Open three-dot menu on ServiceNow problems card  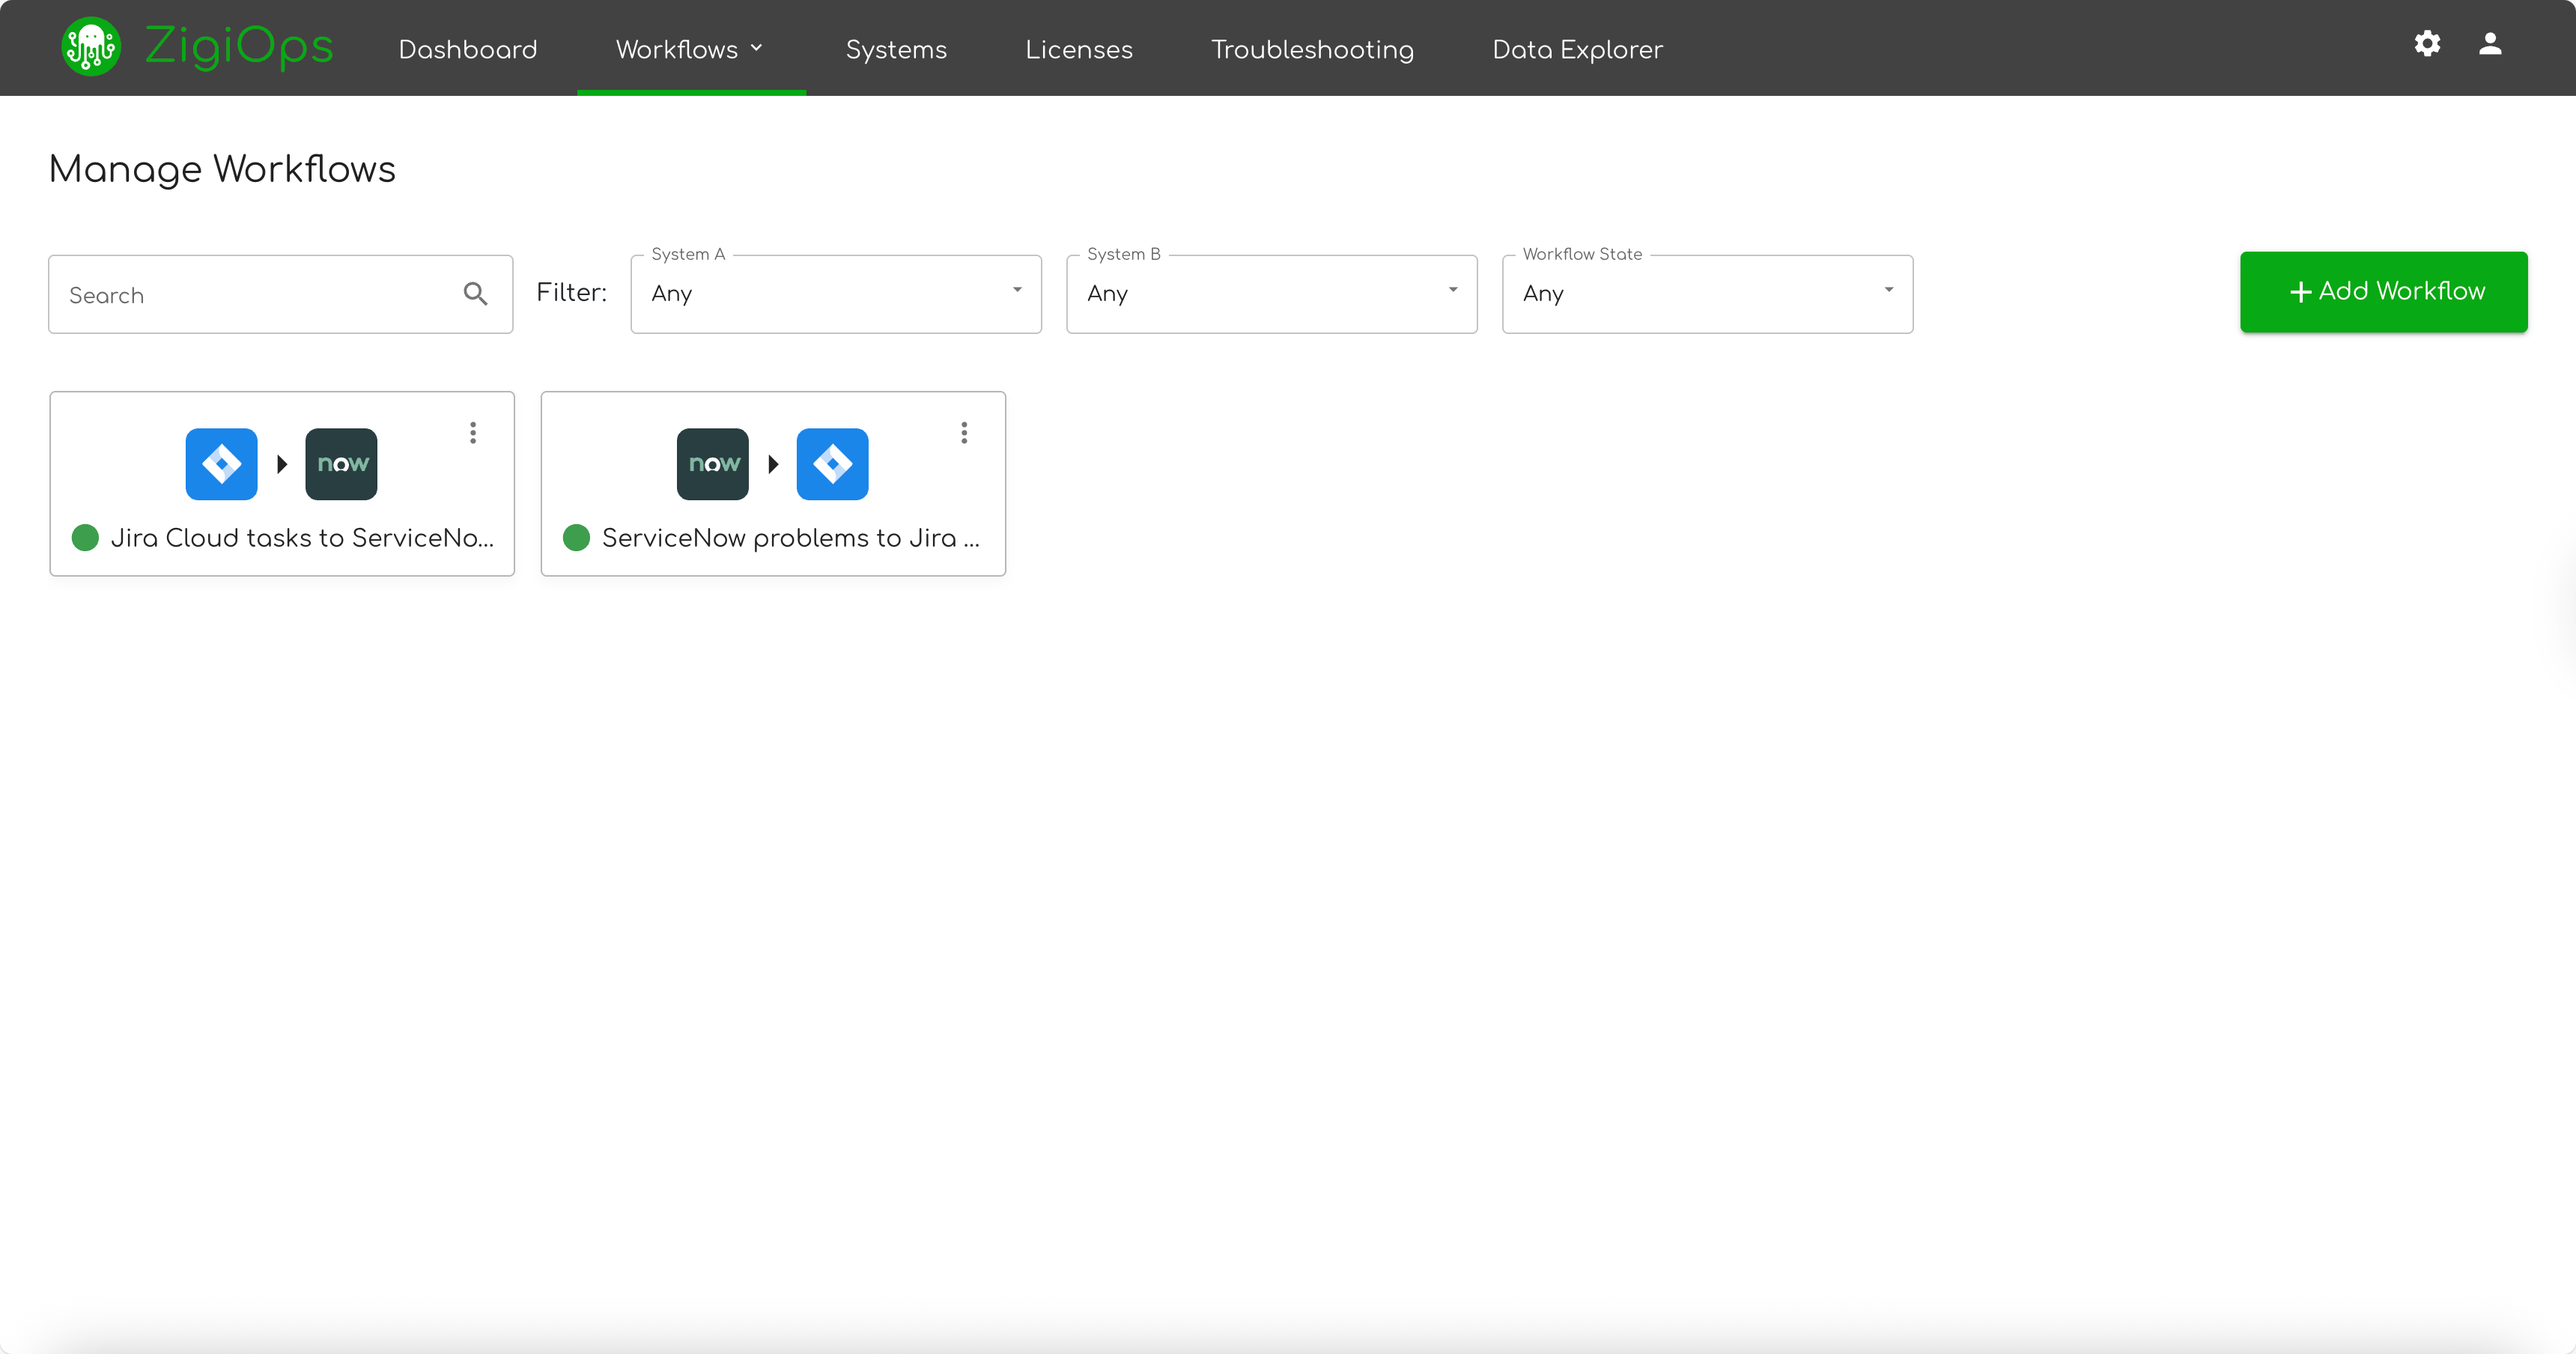(x=964, y=433)
